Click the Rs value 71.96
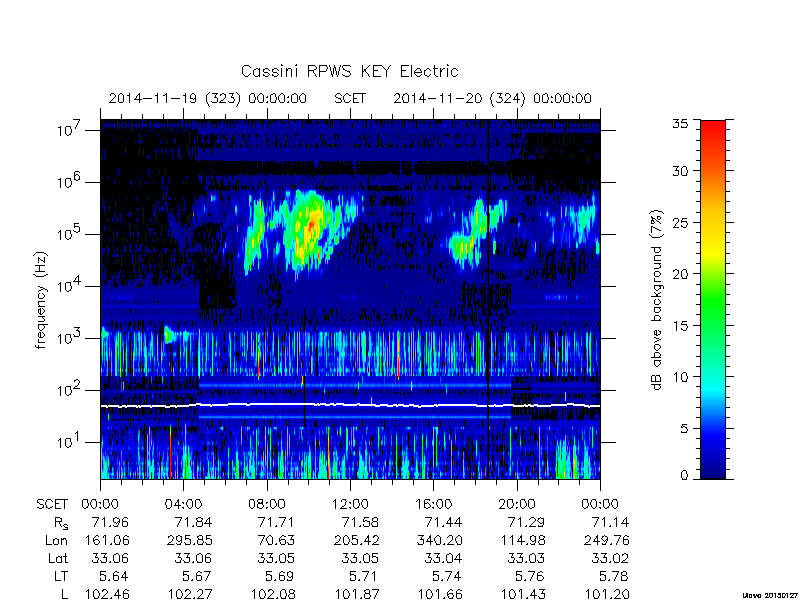 [110, 522]
